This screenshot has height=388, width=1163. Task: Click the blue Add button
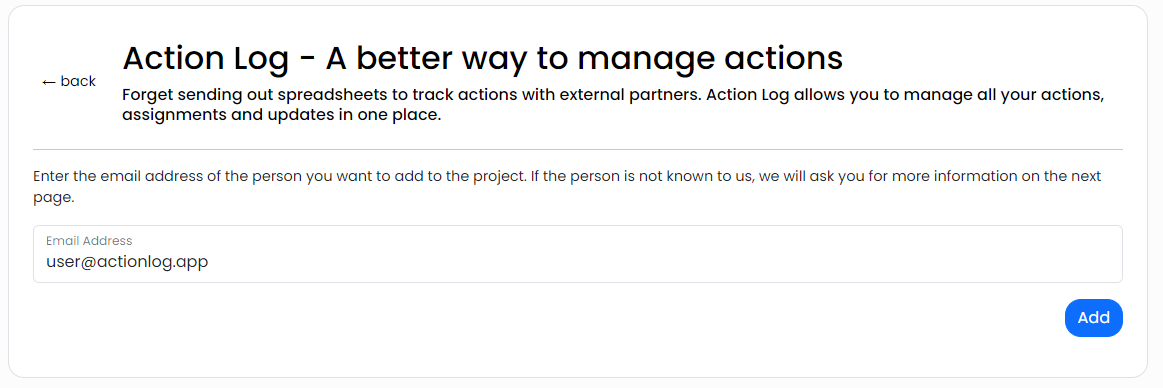tap(1093, 318)
